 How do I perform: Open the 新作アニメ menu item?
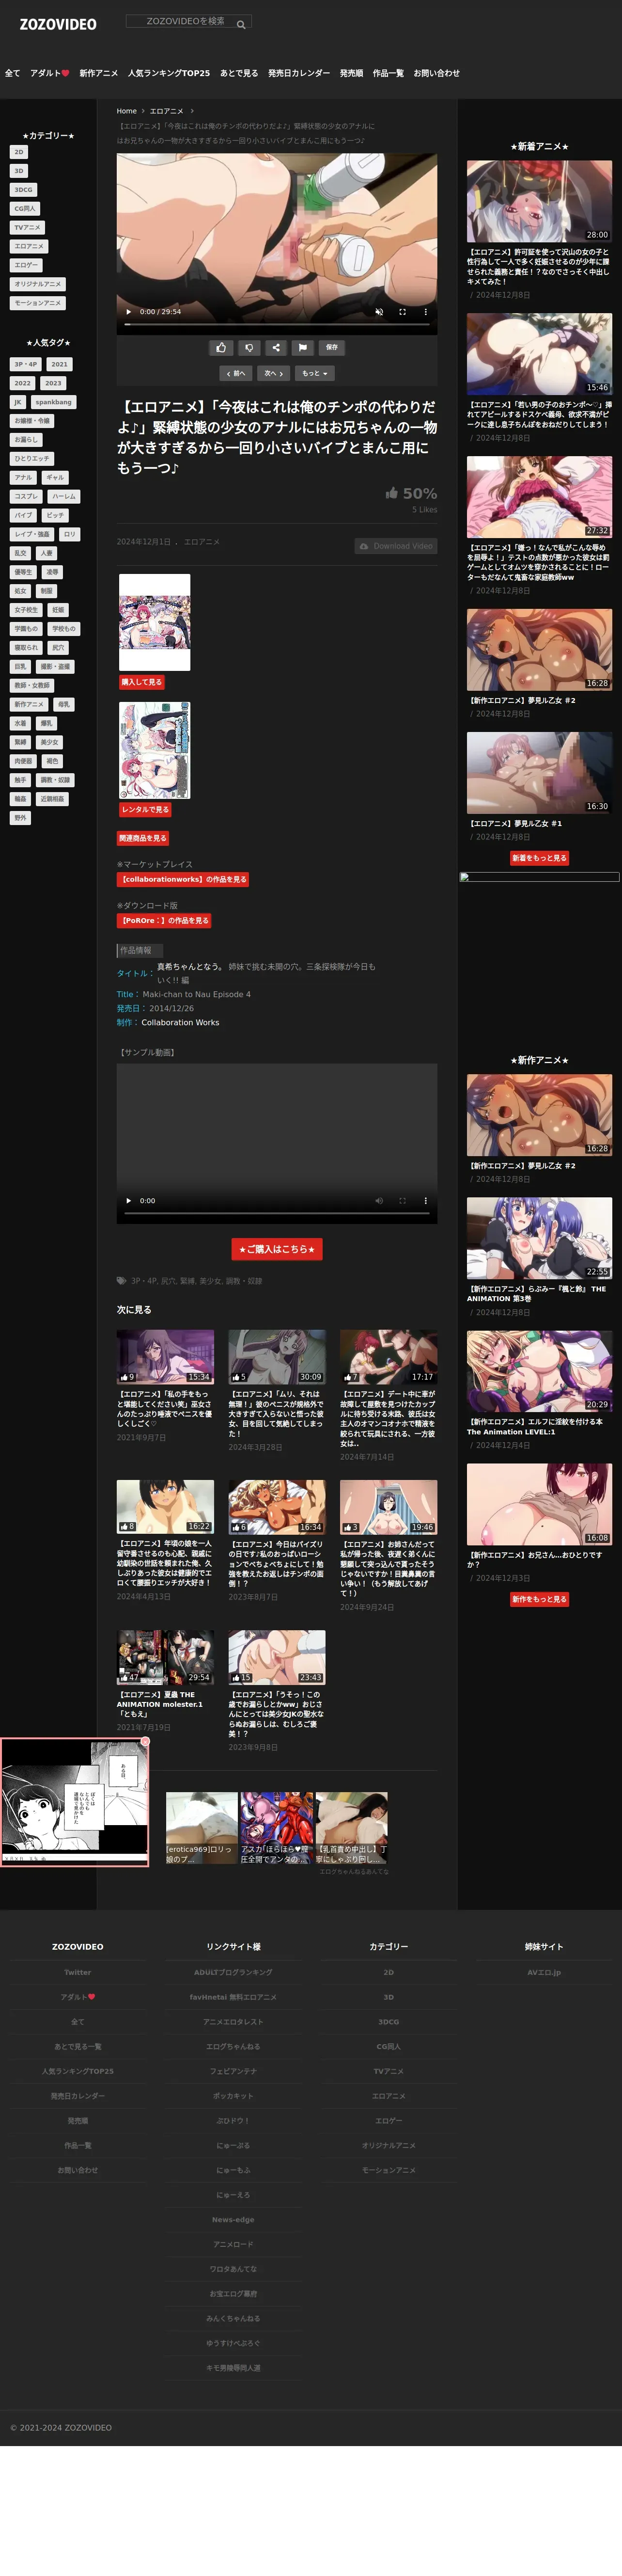coord(99,73)
